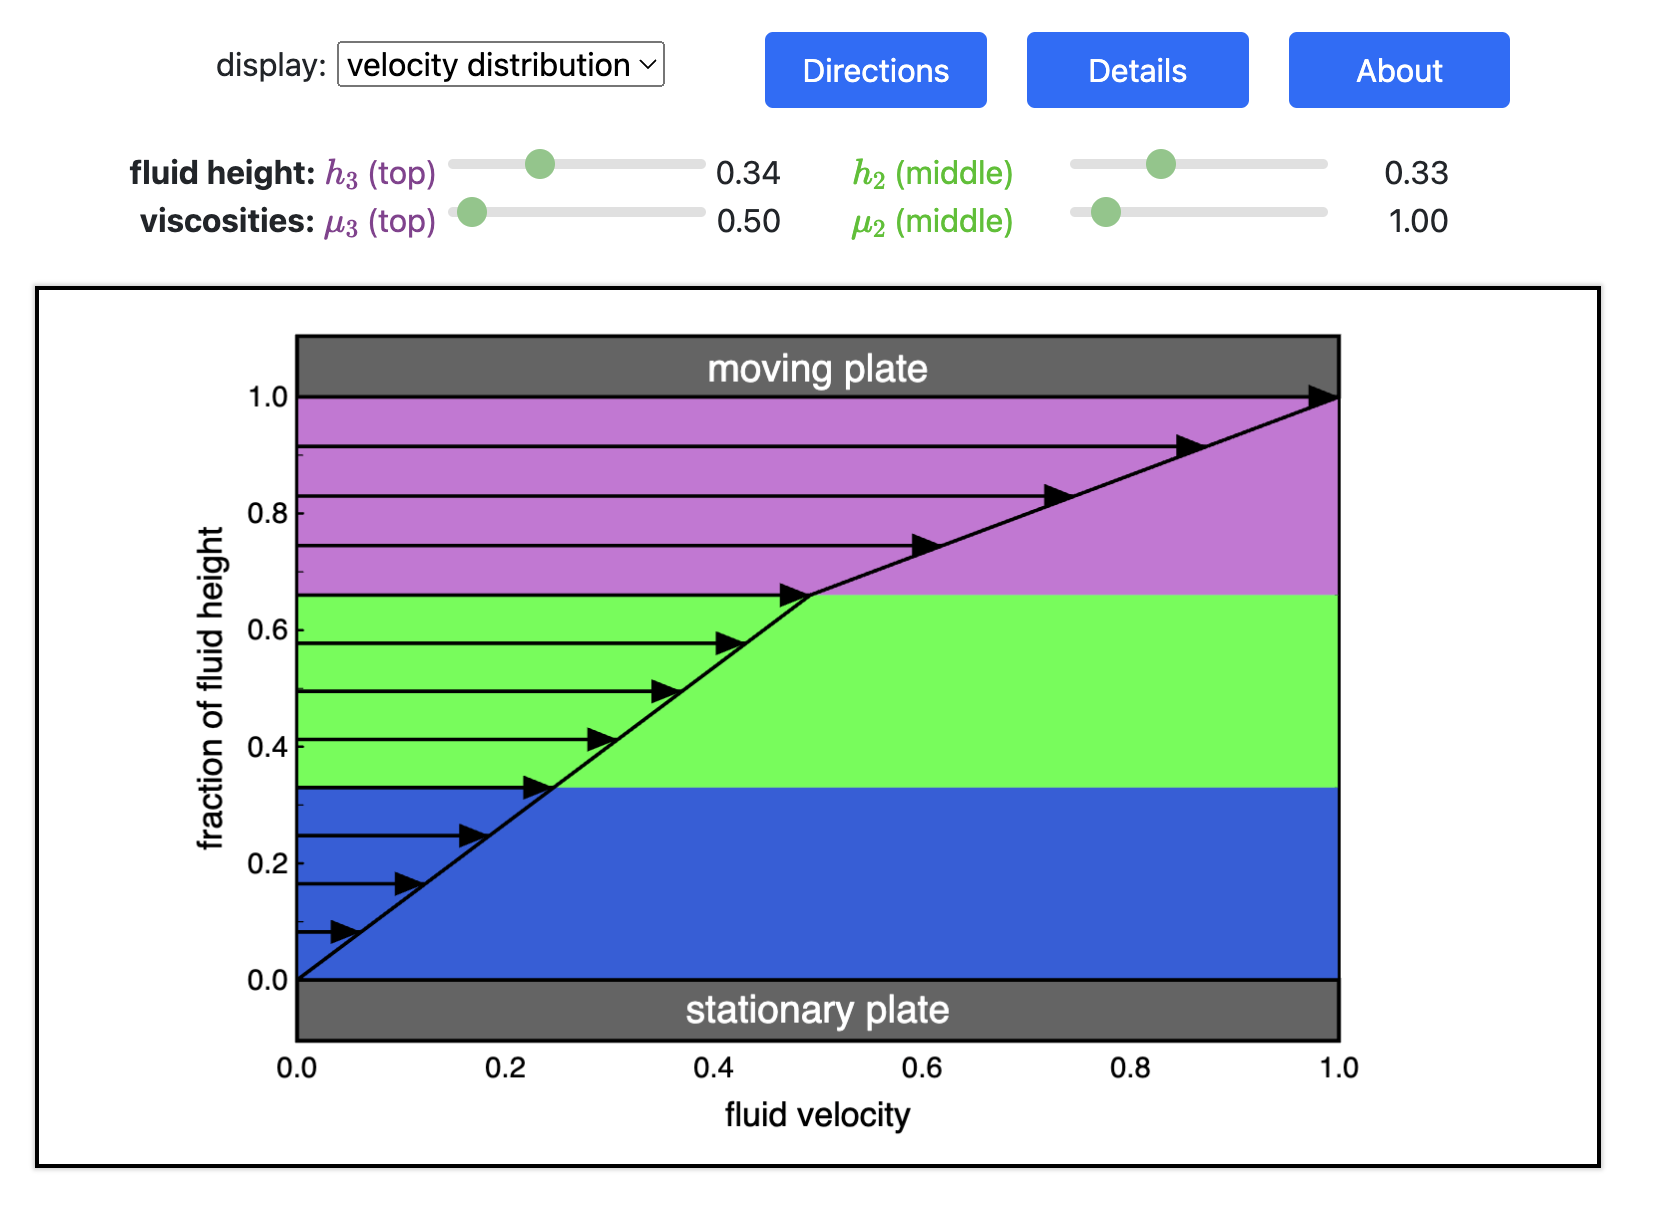Click the h3 top fluid height slider handle
The image size is (1666, 1228).
coord(540,164)
